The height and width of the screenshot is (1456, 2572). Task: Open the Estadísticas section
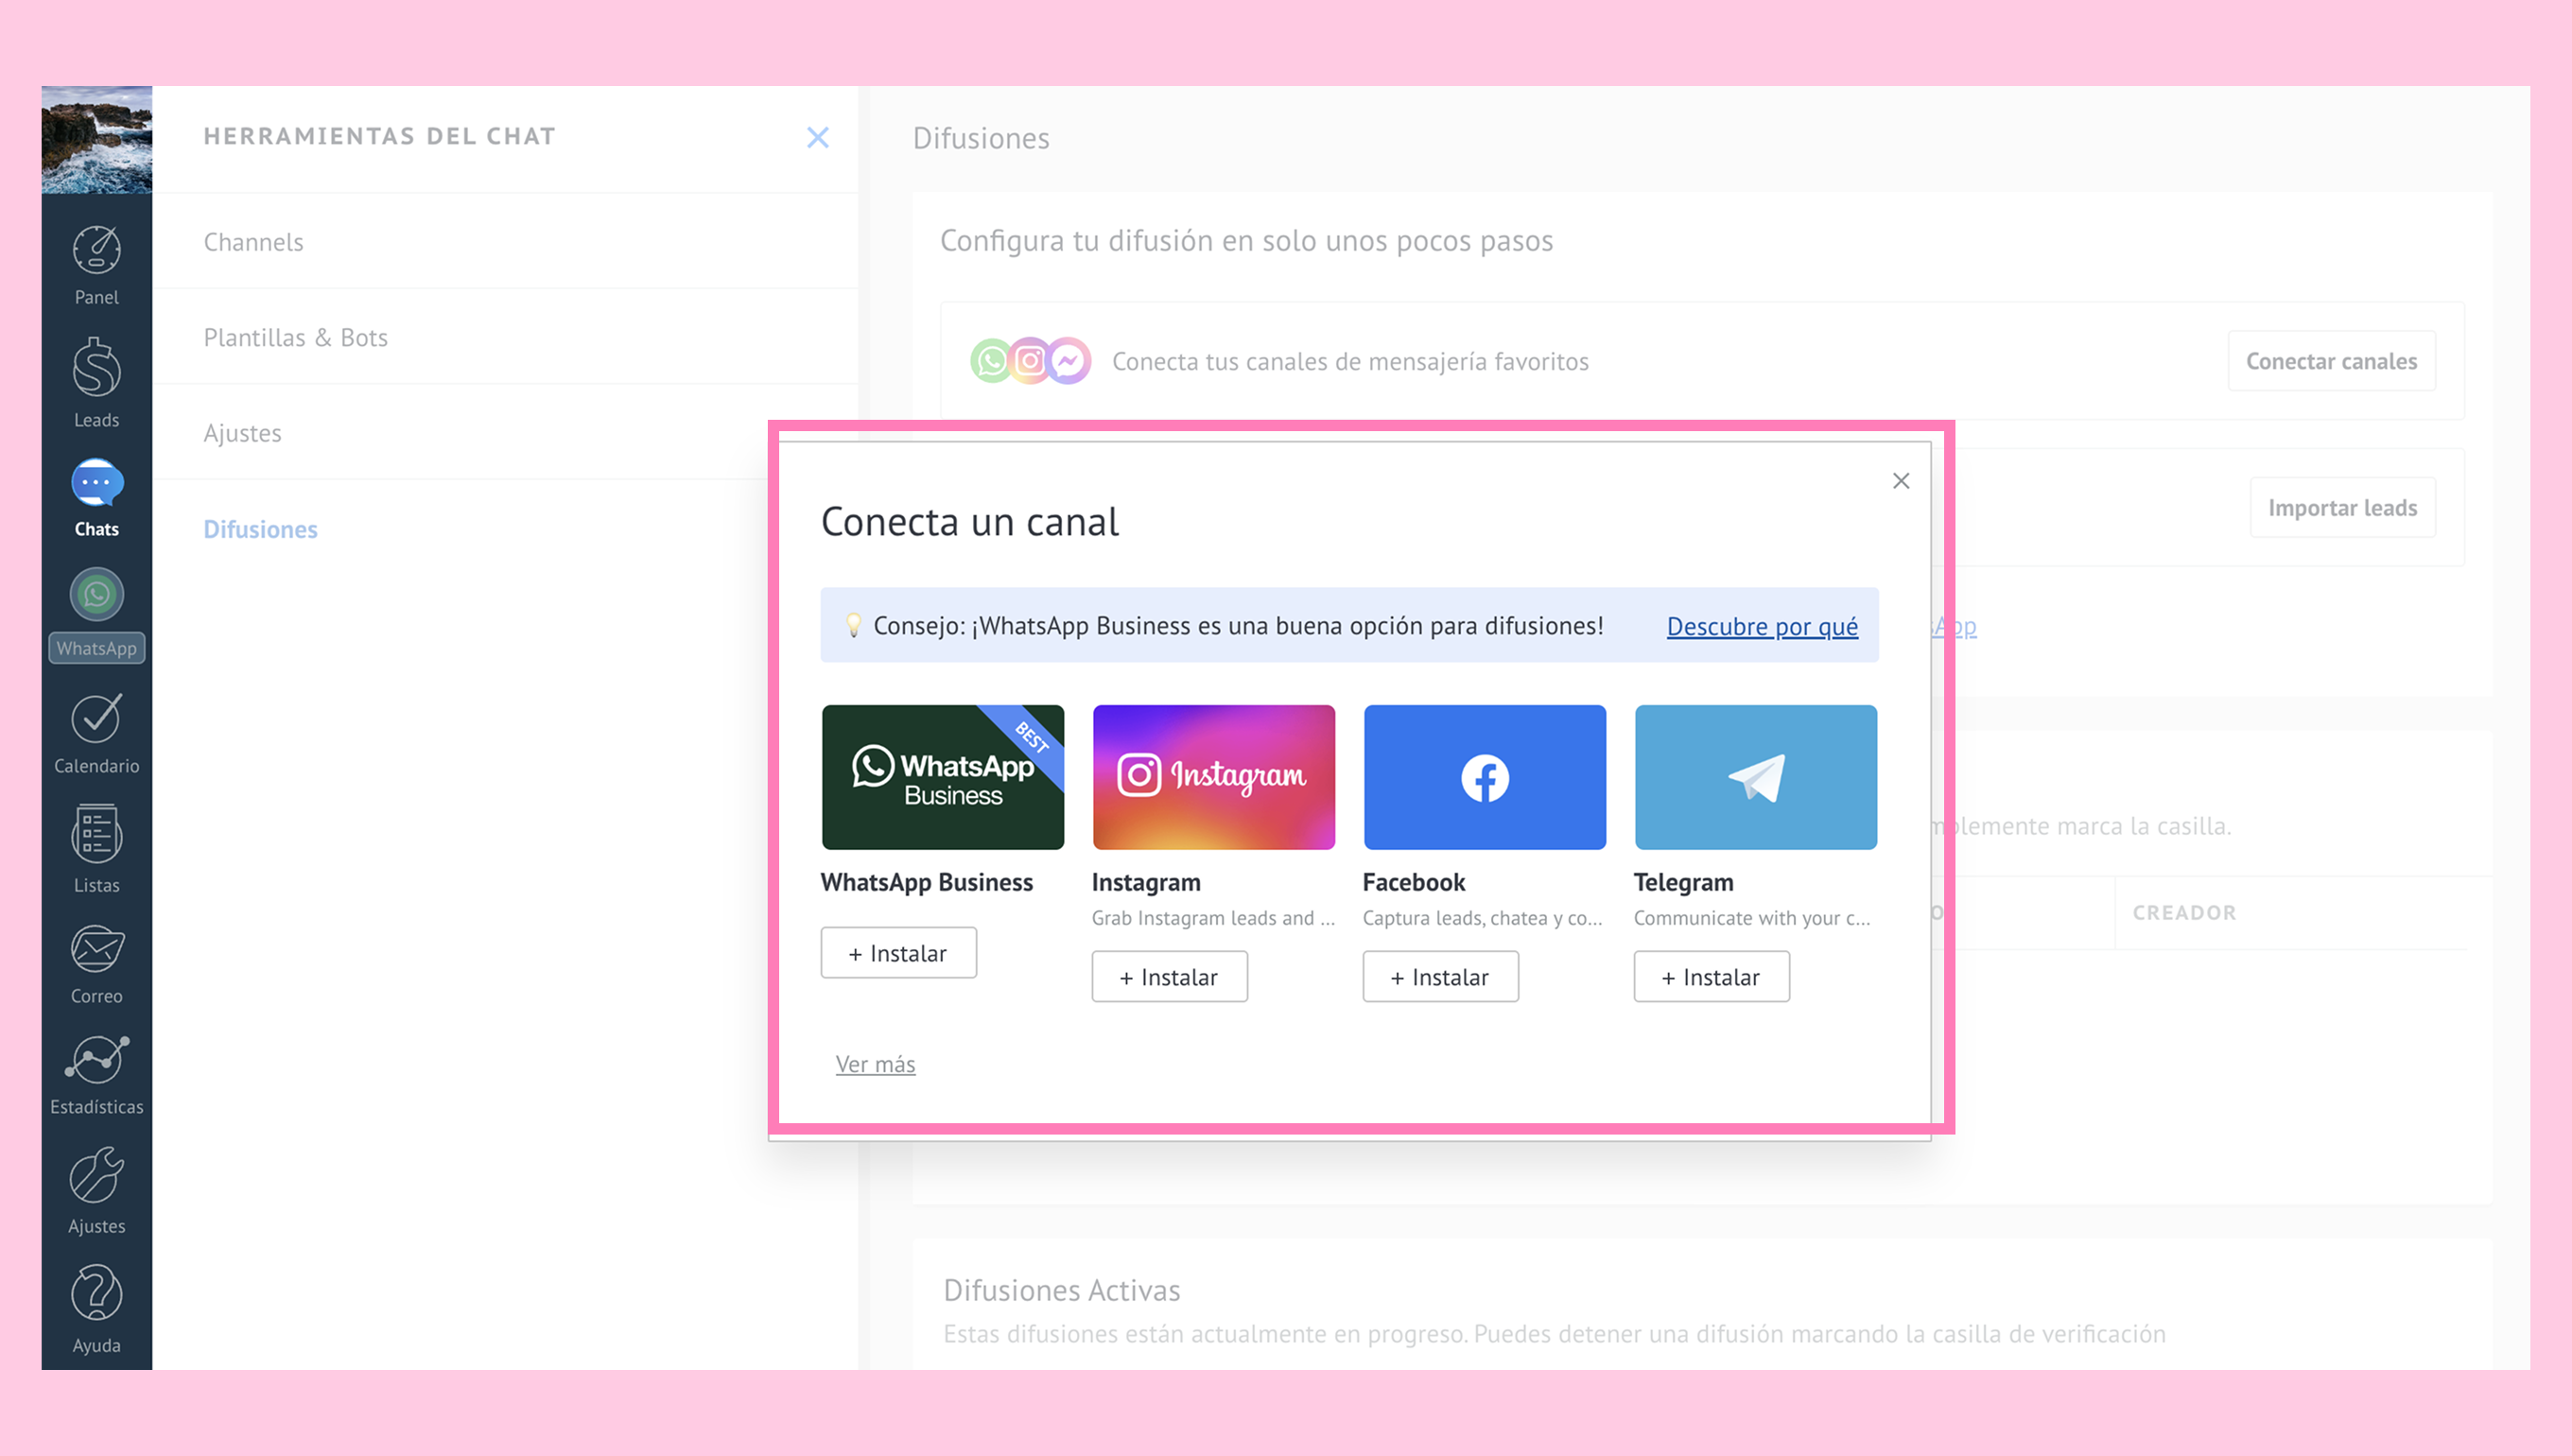(x=96, y=1075)
